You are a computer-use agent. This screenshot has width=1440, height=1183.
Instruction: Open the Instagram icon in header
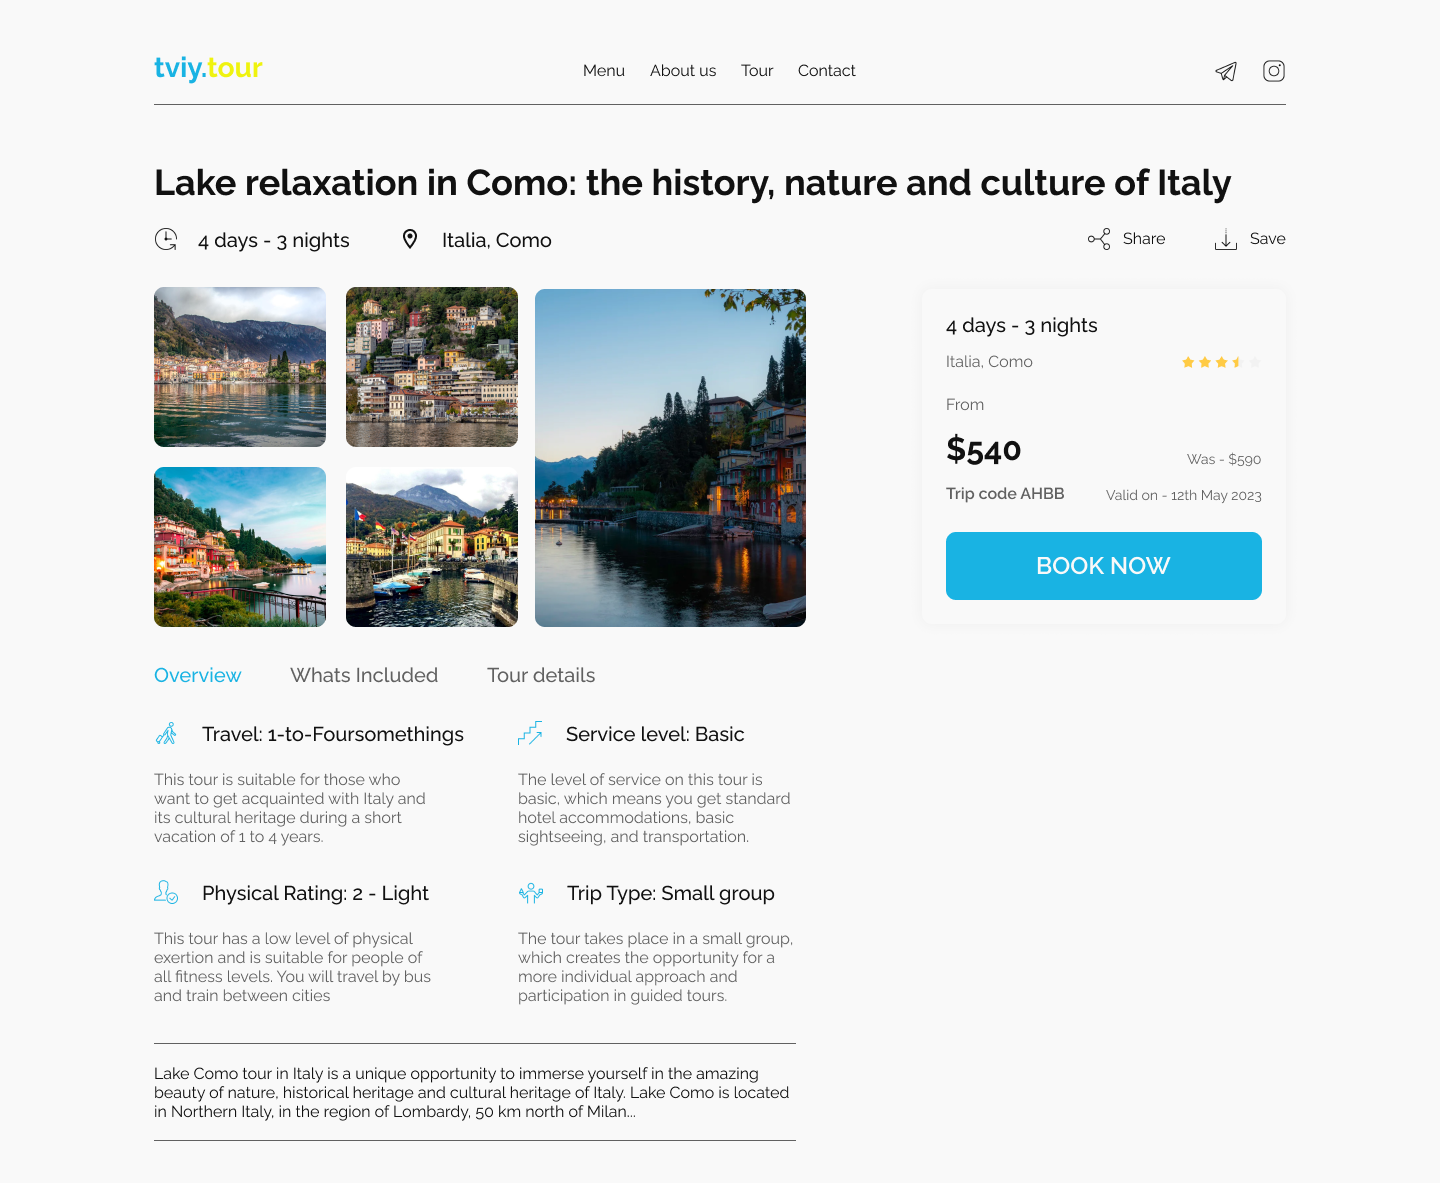[1274, 71]
